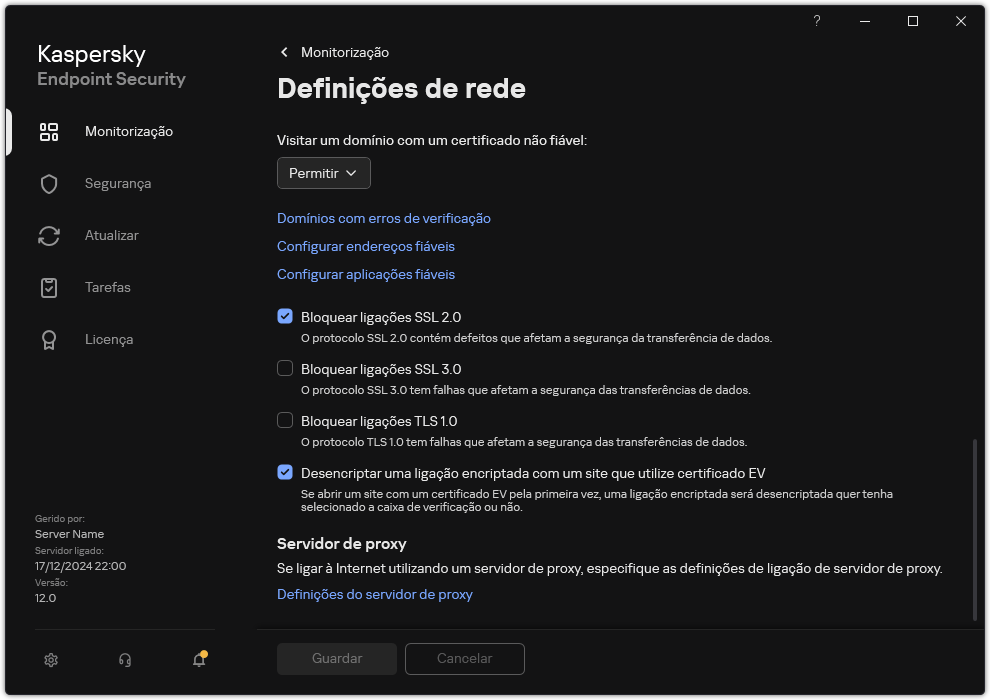Click the Guardar button
Image resolution: width=990 pixels, height=700 pixels.
pyautogui.click(x=336, y=658)
